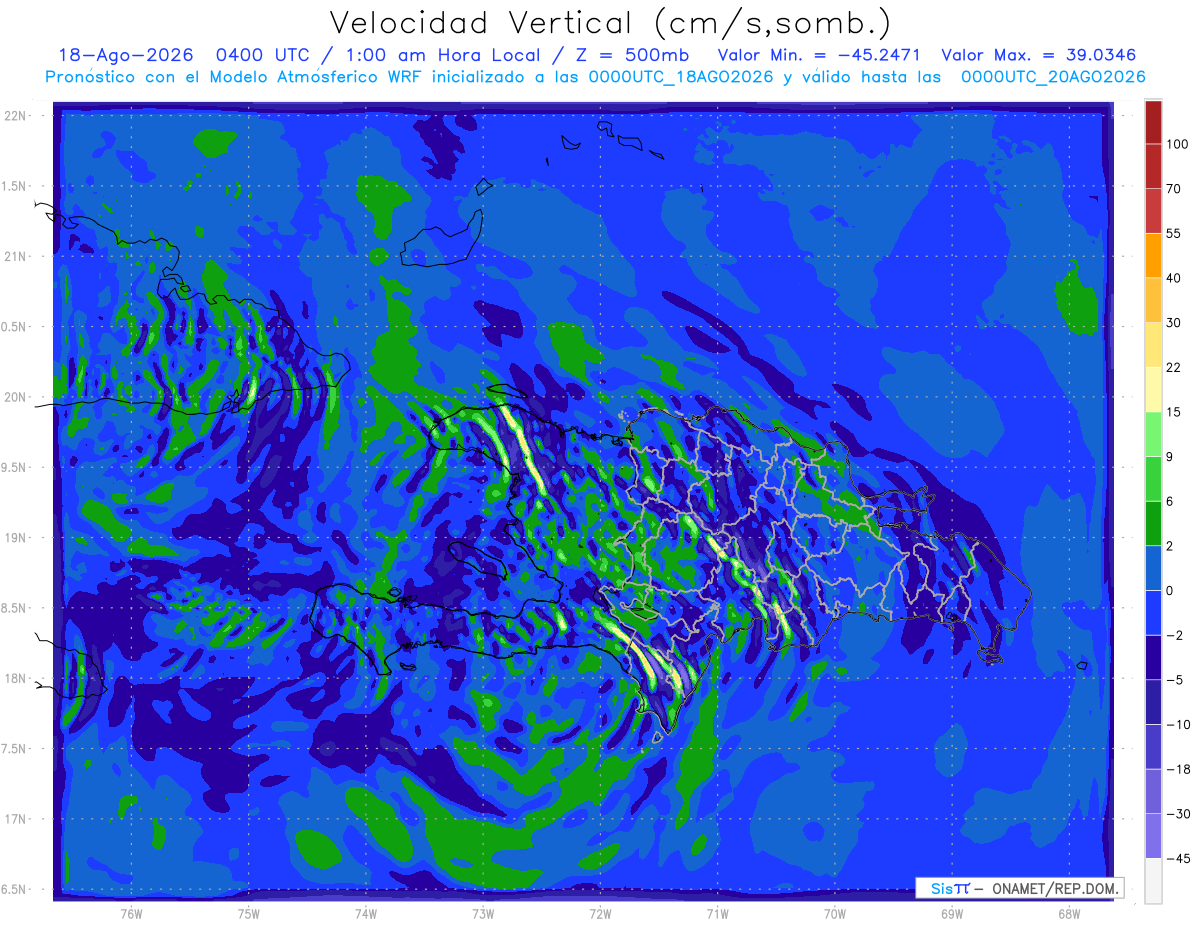
Task: Click the '40' colorbar value
Action: pyautogui.click(x=1175, y=278)
